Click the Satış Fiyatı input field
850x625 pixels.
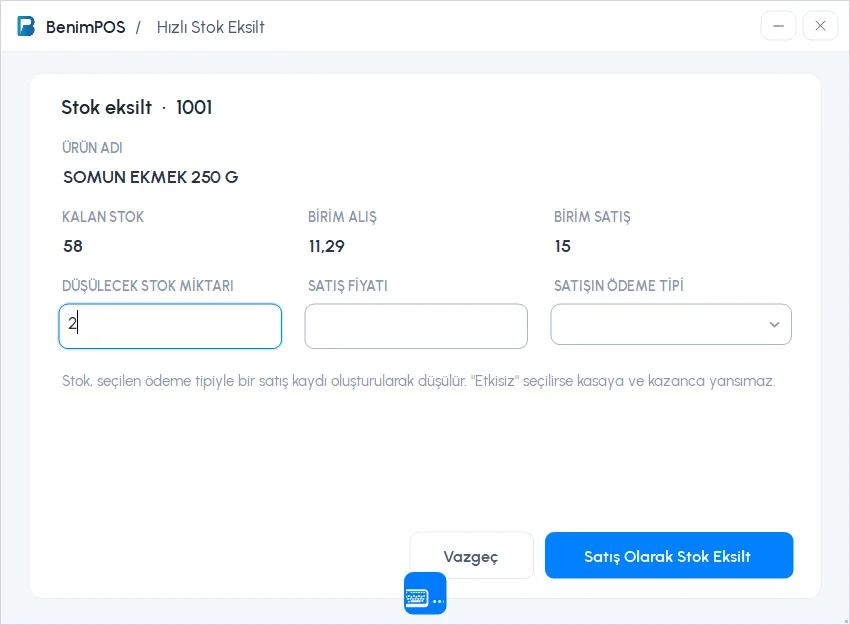(x=416, y=326)
